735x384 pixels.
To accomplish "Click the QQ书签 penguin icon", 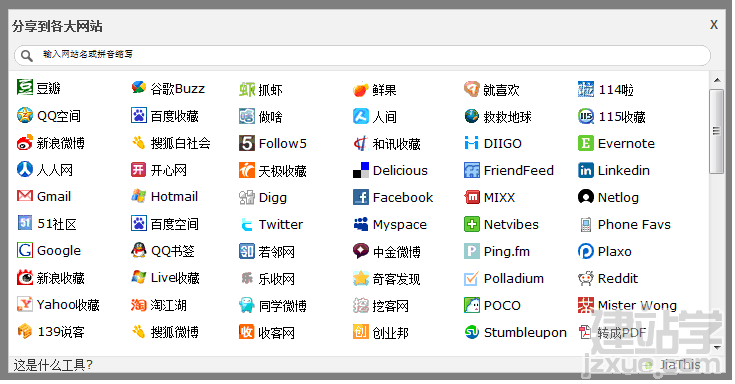I will [138, 250].
